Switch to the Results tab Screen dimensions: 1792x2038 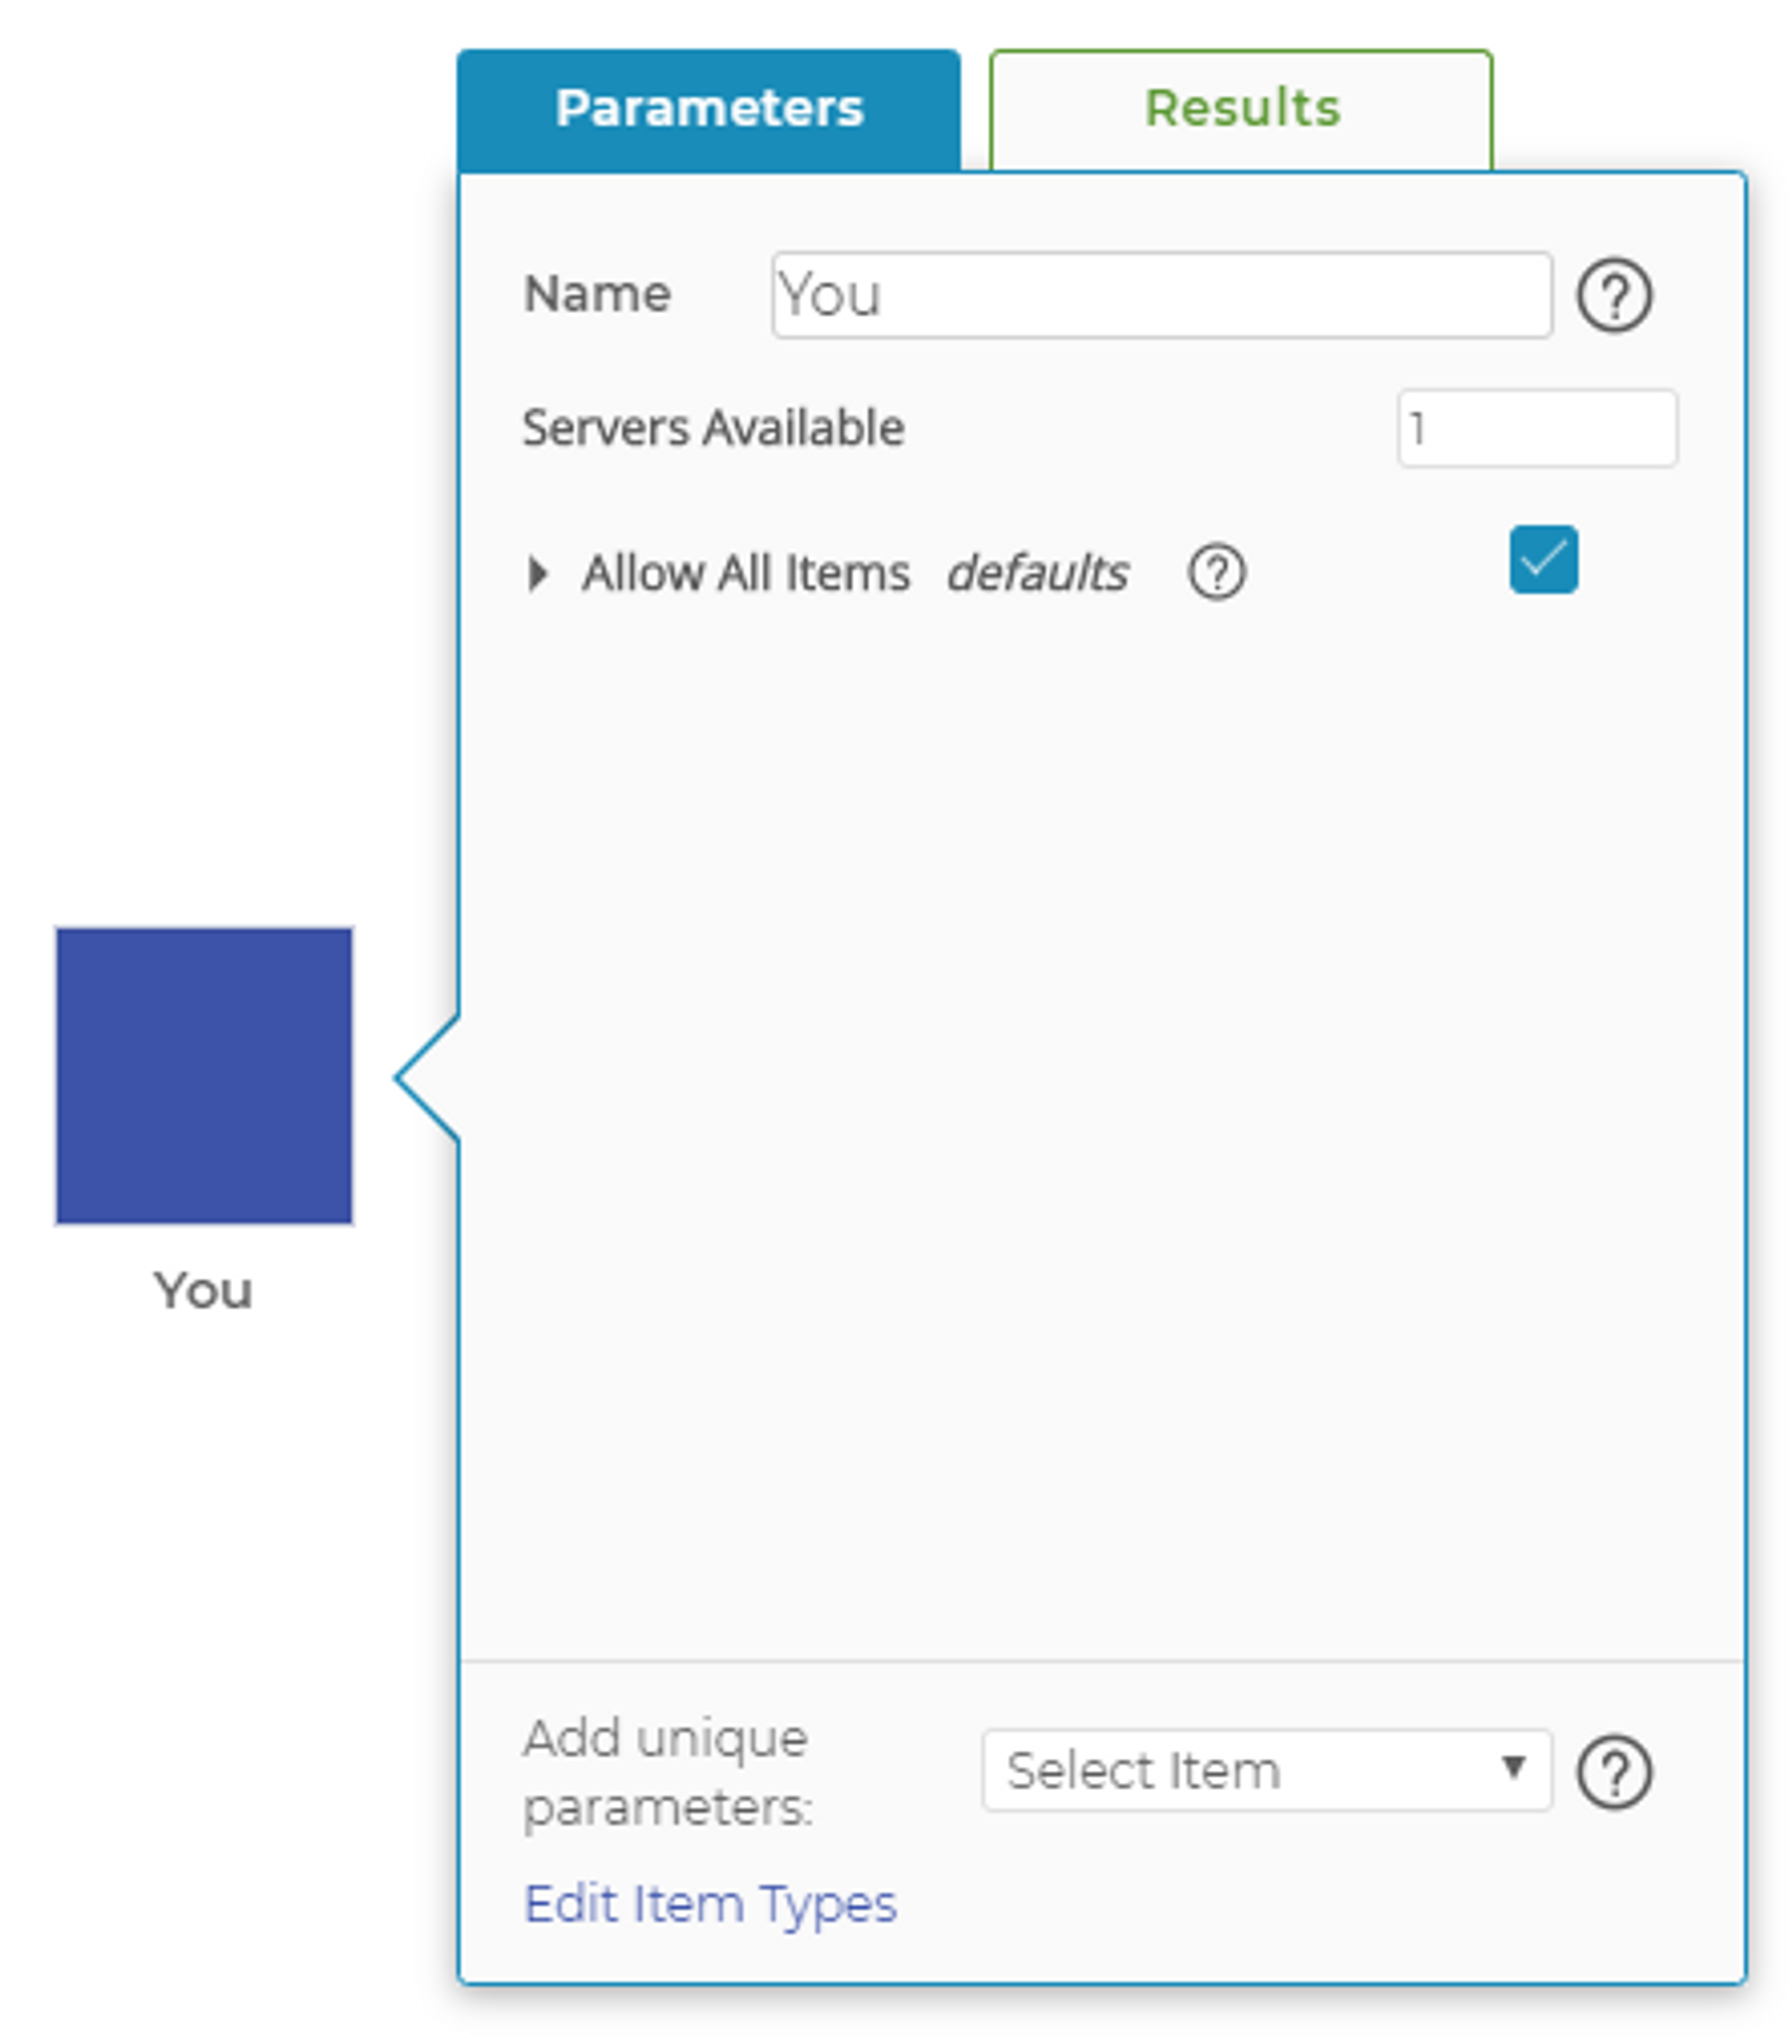click(1241, 109)
